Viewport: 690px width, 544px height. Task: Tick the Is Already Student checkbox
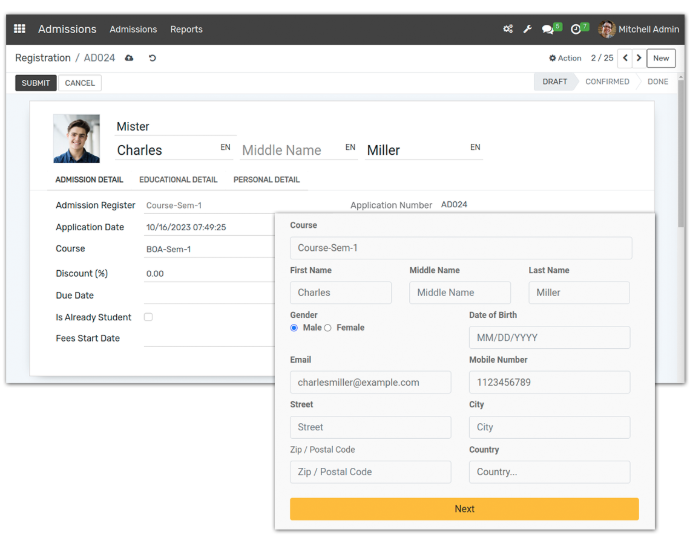click(148, 317)
